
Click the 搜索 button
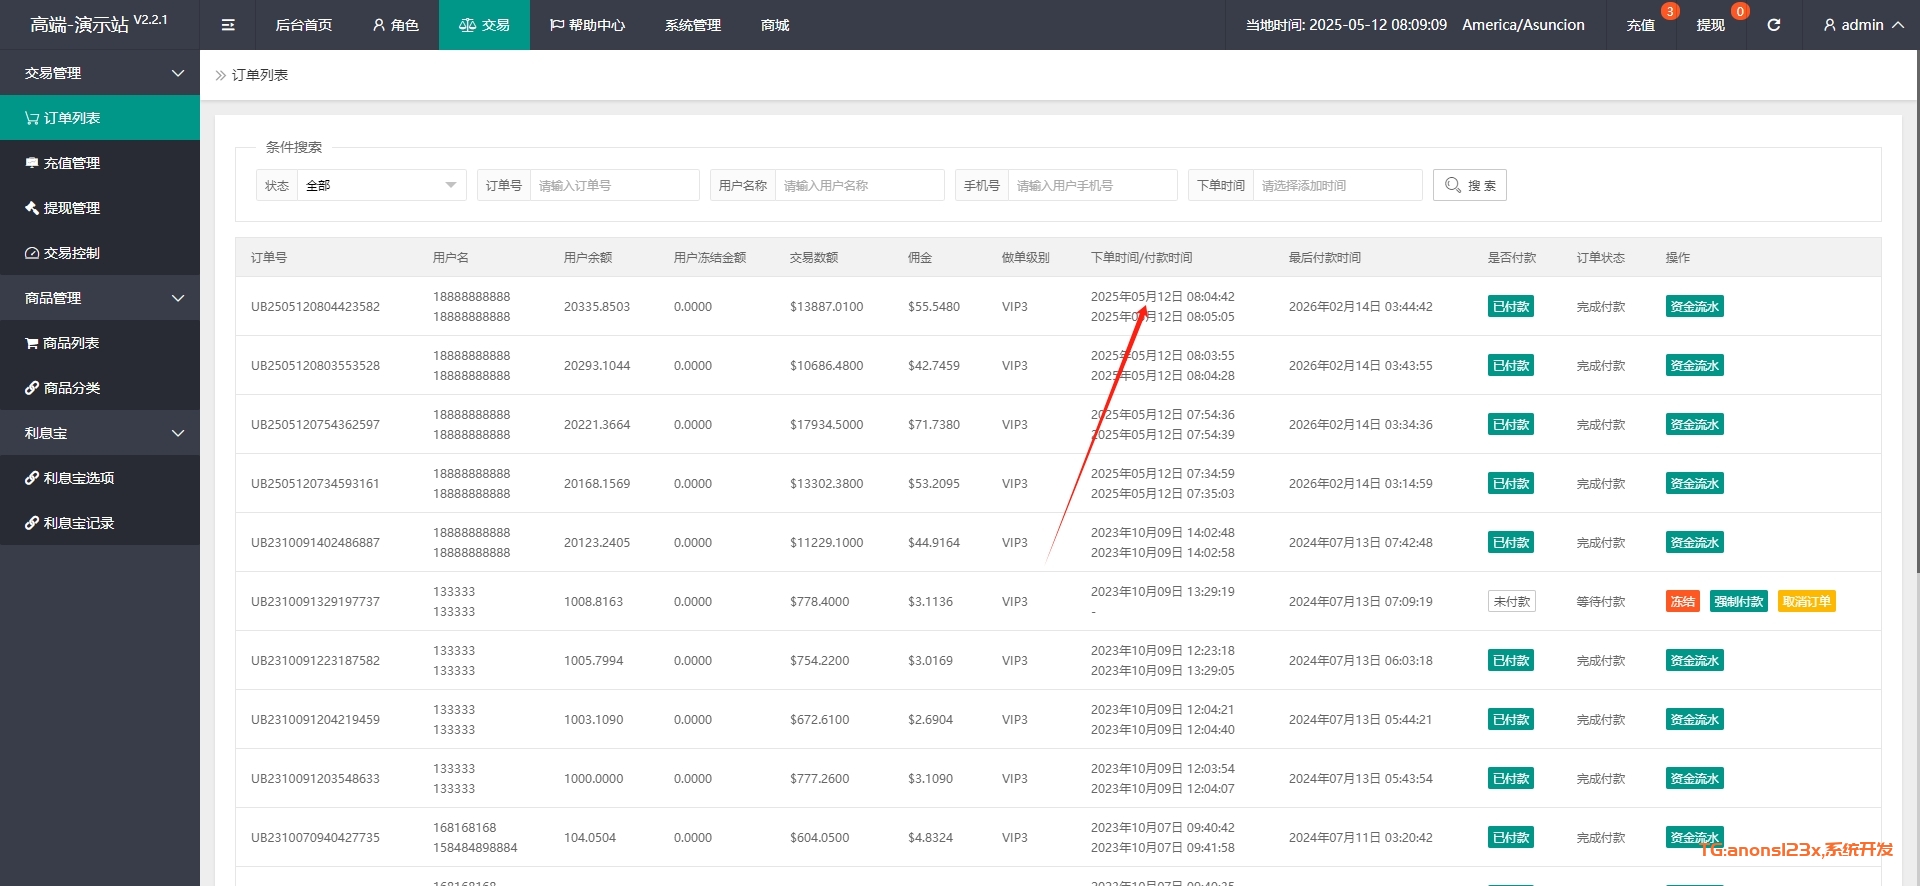click(1470, 185)
